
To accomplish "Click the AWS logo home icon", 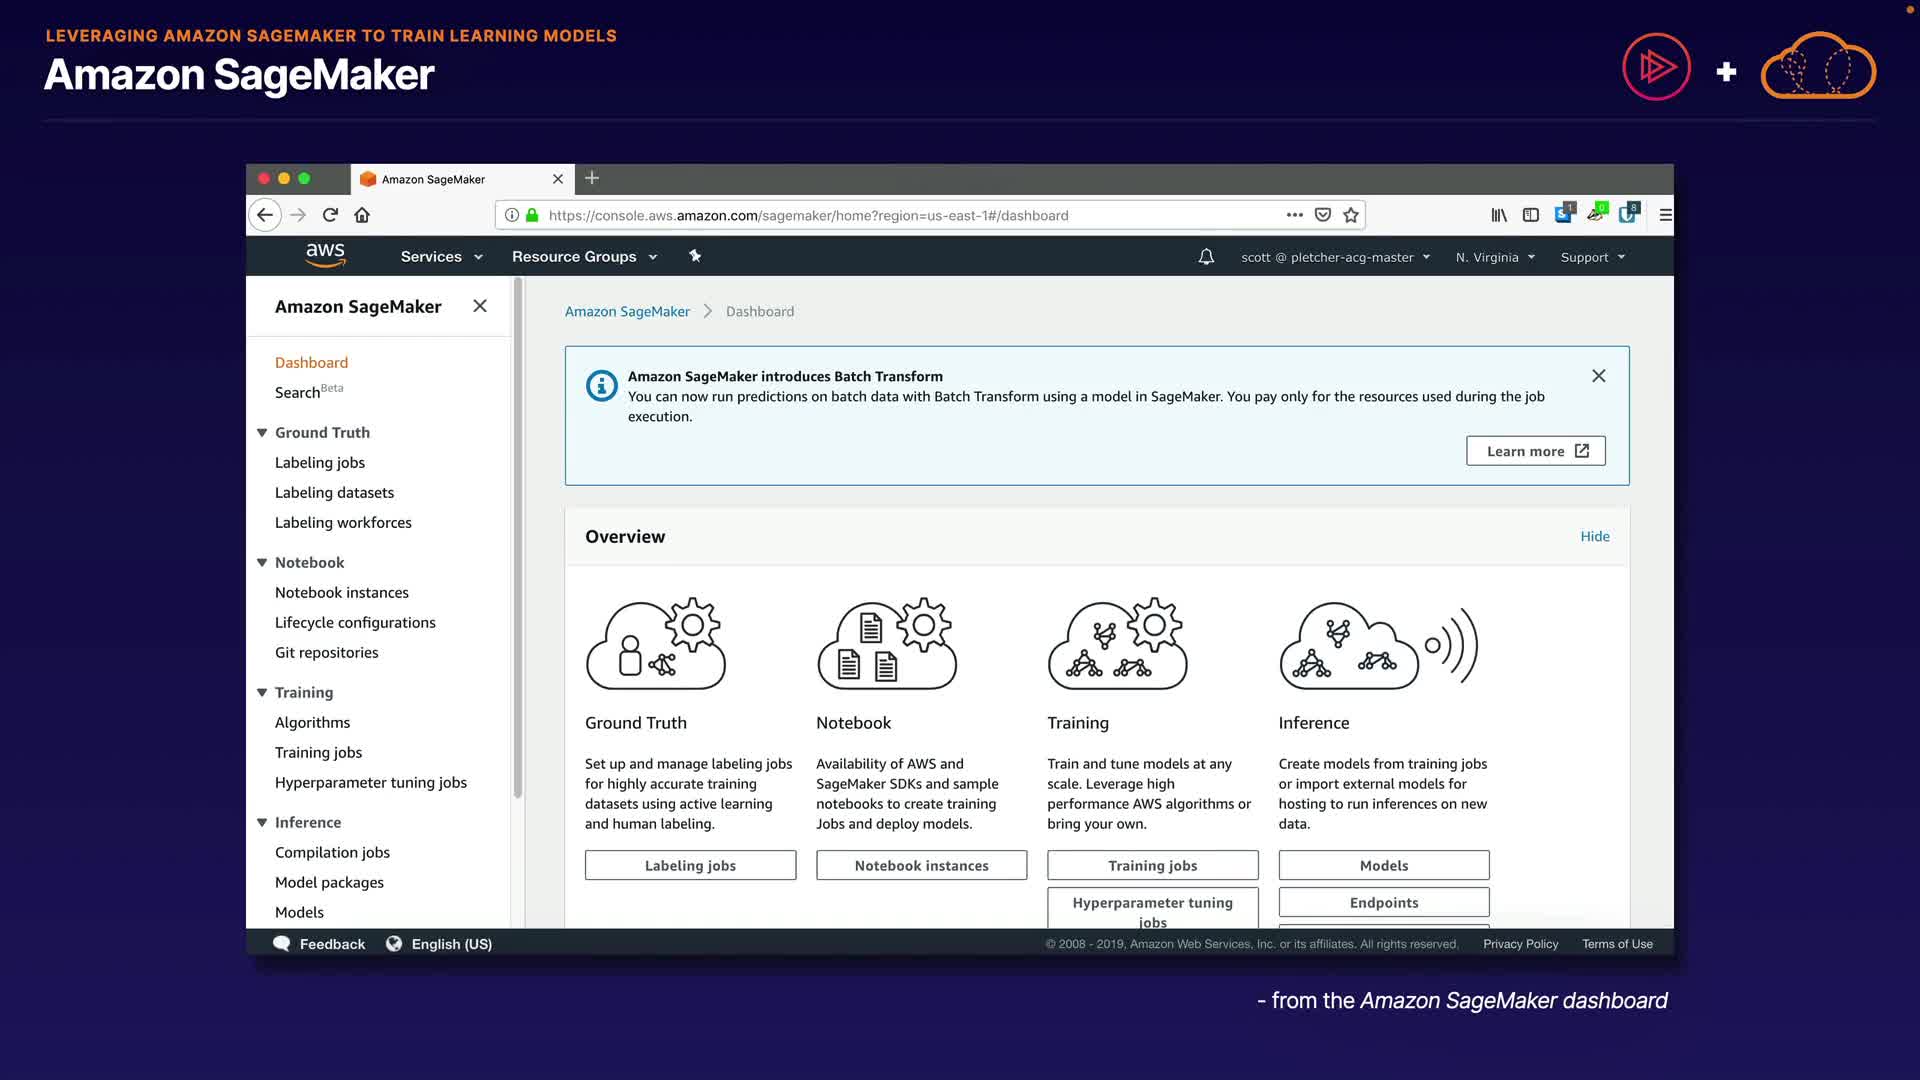I will (x=325, y=255).
